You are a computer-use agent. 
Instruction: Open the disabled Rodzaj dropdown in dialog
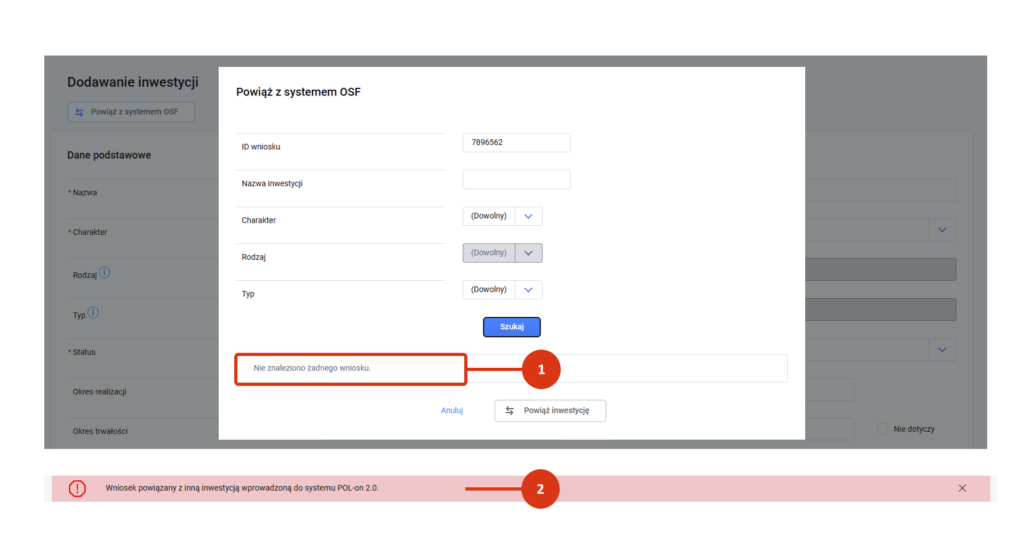(x=502, y=253)
